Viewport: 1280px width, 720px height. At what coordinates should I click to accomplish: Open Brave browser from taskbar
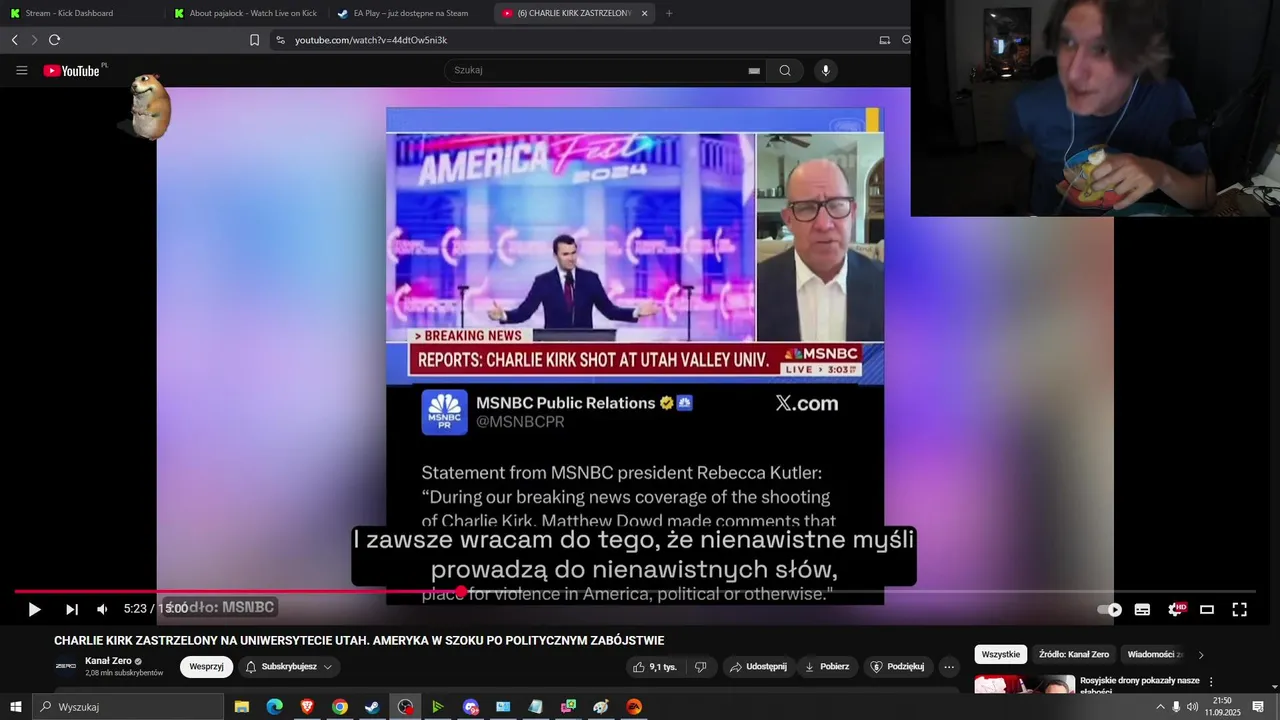(307, 707)
